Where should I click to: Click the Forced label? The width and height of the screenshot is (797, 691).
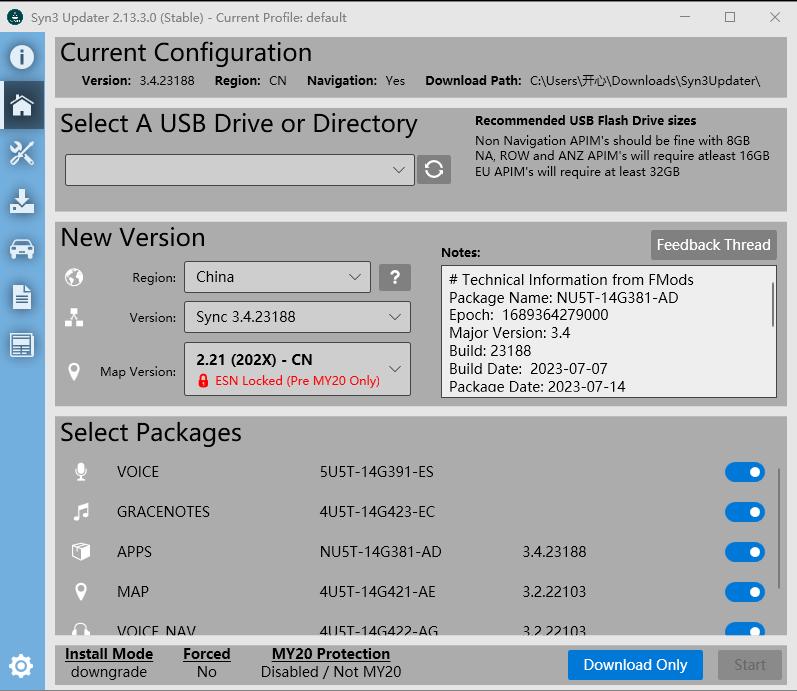coord(207,654)
